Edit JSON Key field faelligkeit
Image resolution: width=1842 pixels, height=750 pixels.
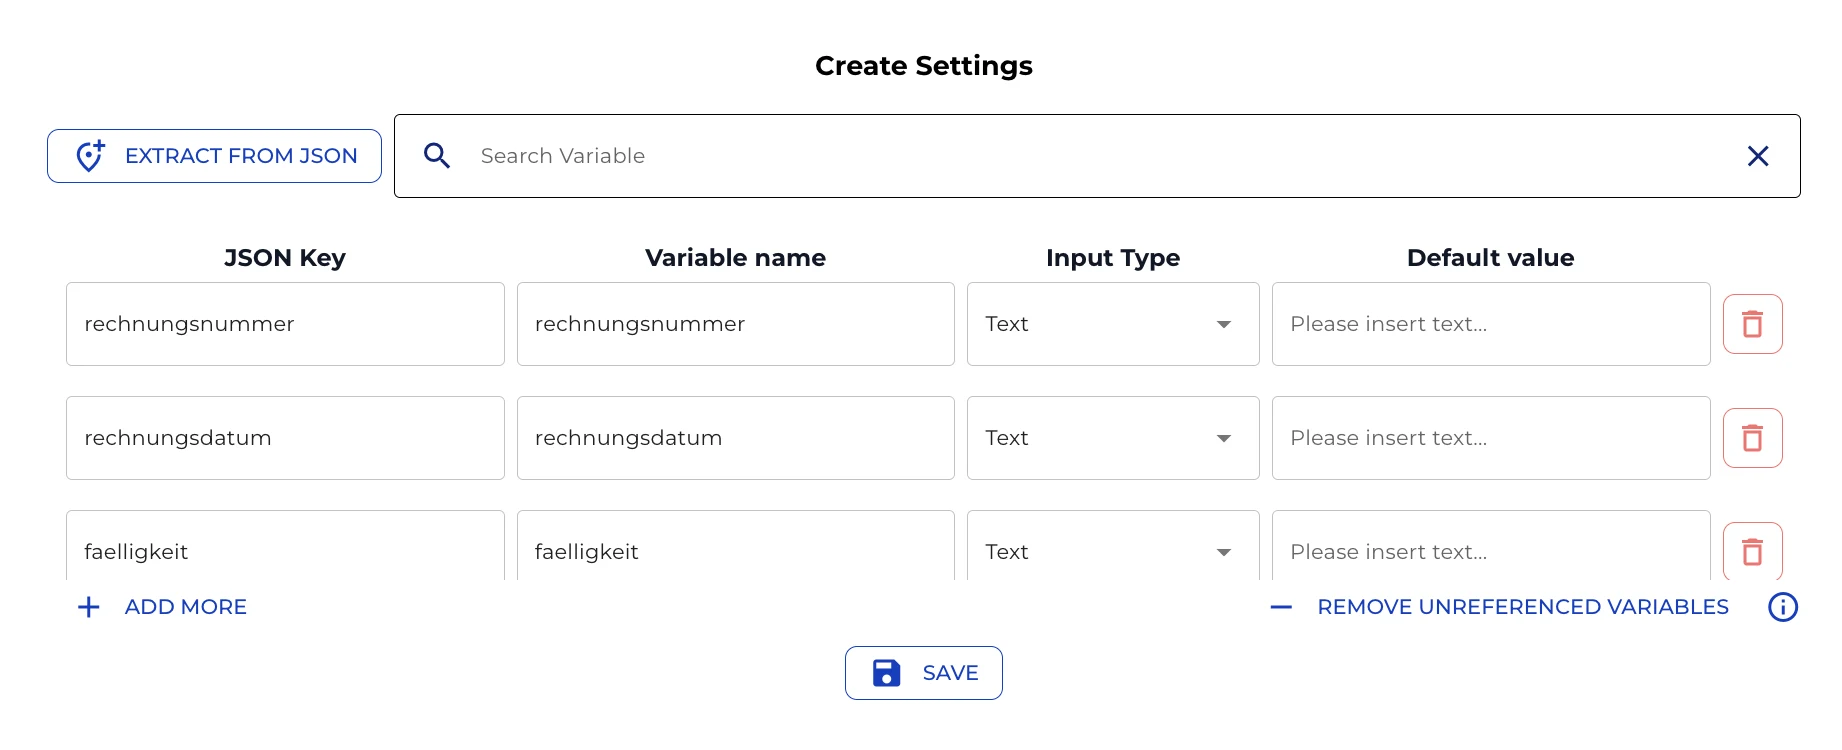point(285,546)
